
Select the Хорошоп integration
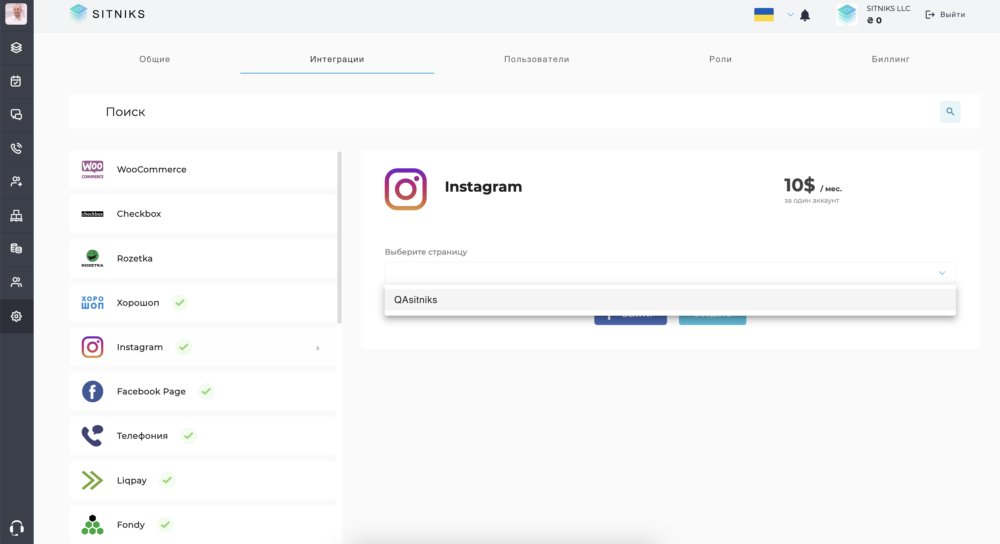click(203, 302)
